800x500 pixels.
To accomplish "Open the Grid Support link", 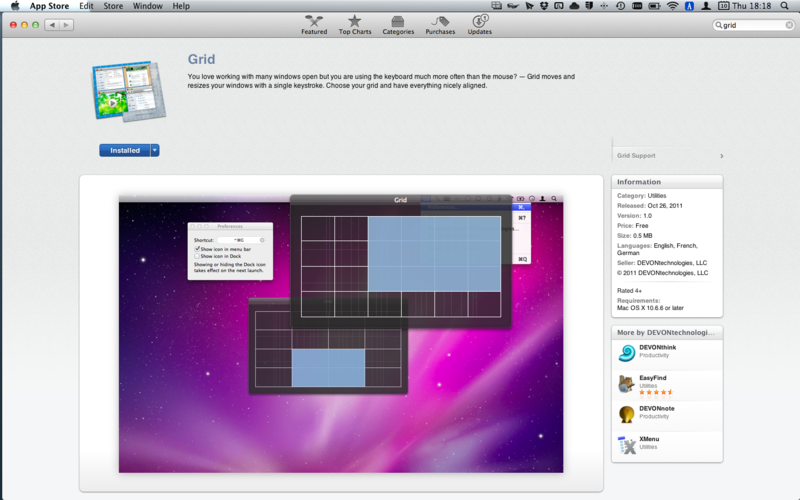I will pos(636,156).
